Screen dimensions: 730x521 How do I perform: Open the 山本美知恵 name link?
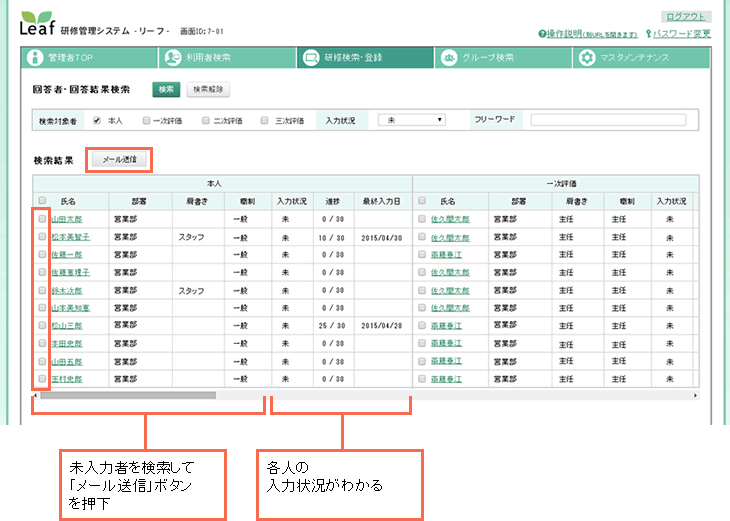pos(70,308)
